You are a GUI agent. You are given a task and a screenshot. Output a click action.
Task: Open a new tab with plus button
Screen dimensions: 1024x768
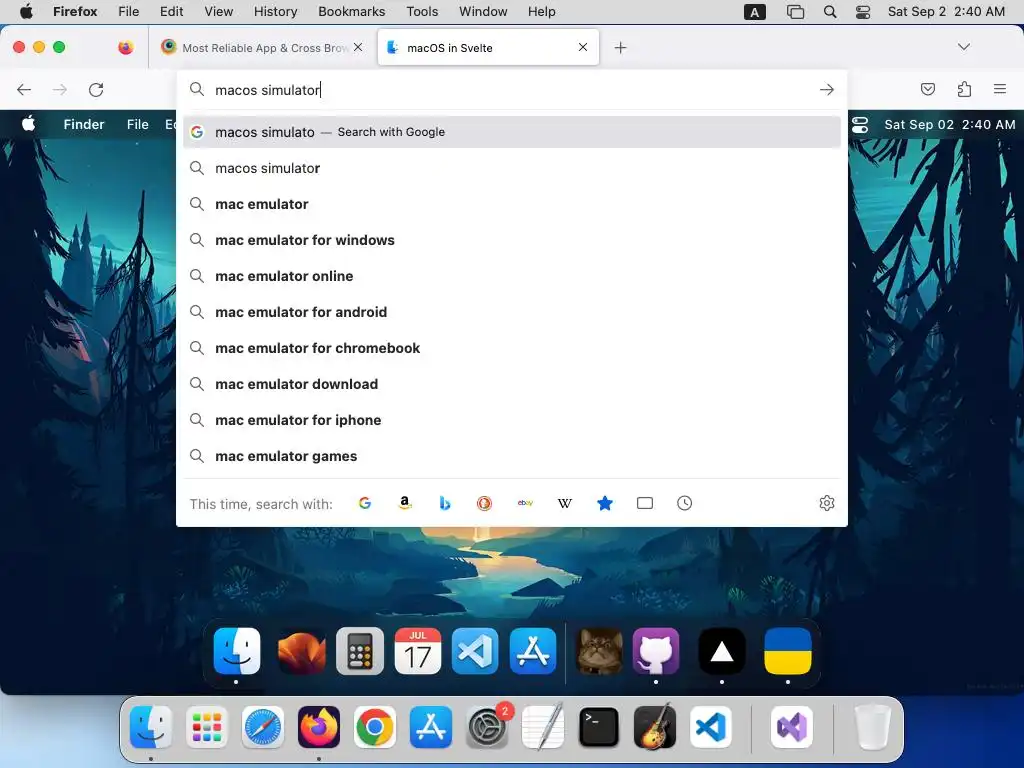pyautogui.click(x=620, y=48)
